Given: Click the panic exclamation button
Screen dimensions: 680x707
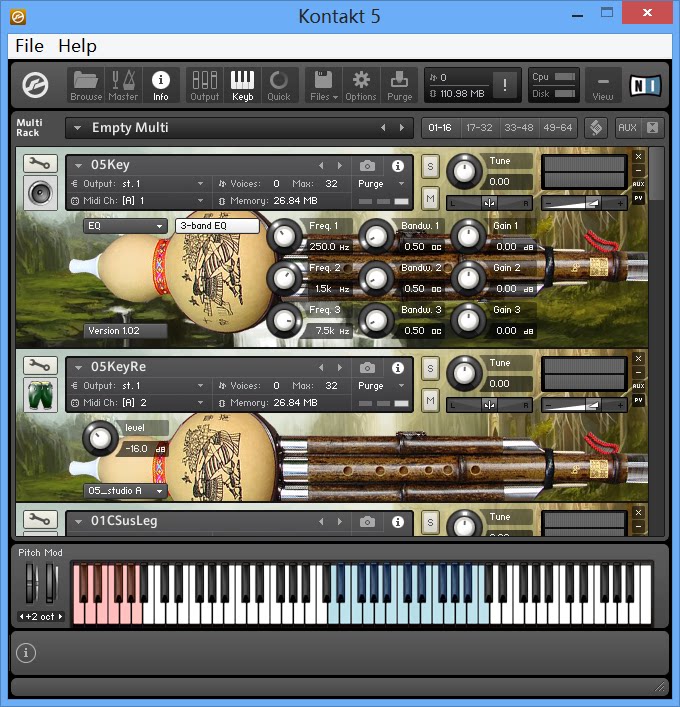Looking at the screenshot, I should pos(505,85).
